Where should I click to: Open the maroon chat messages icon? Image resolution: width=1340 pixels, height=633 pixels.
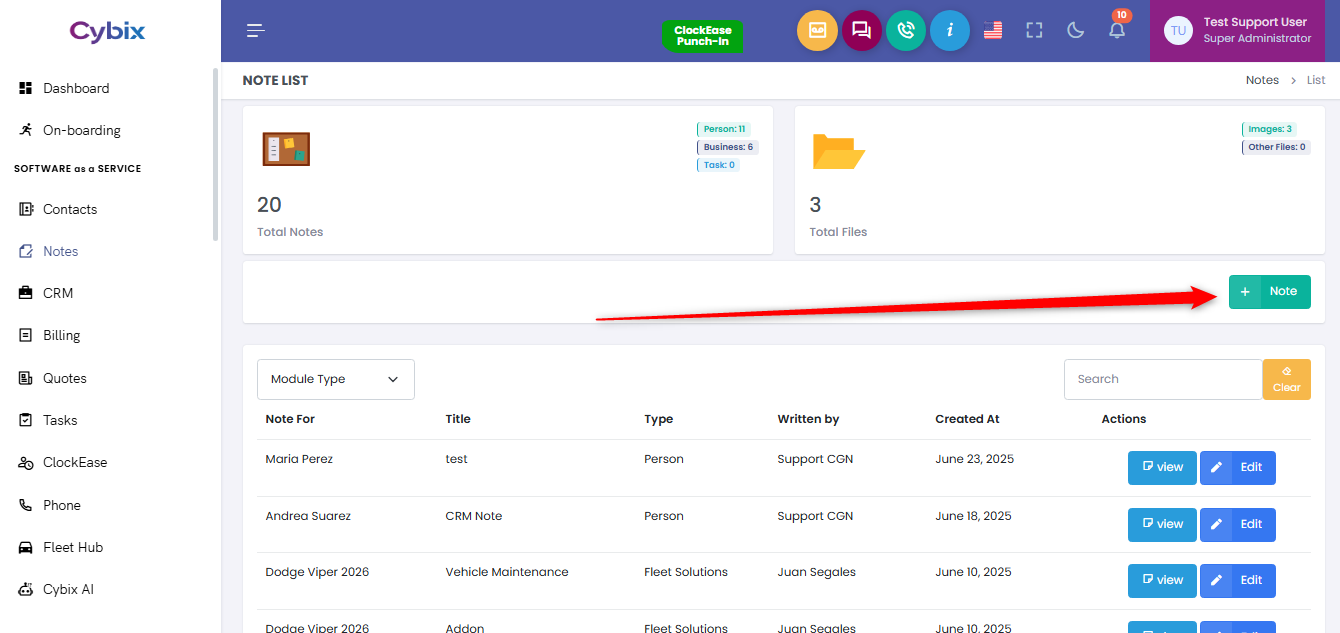tap(861, 31)
